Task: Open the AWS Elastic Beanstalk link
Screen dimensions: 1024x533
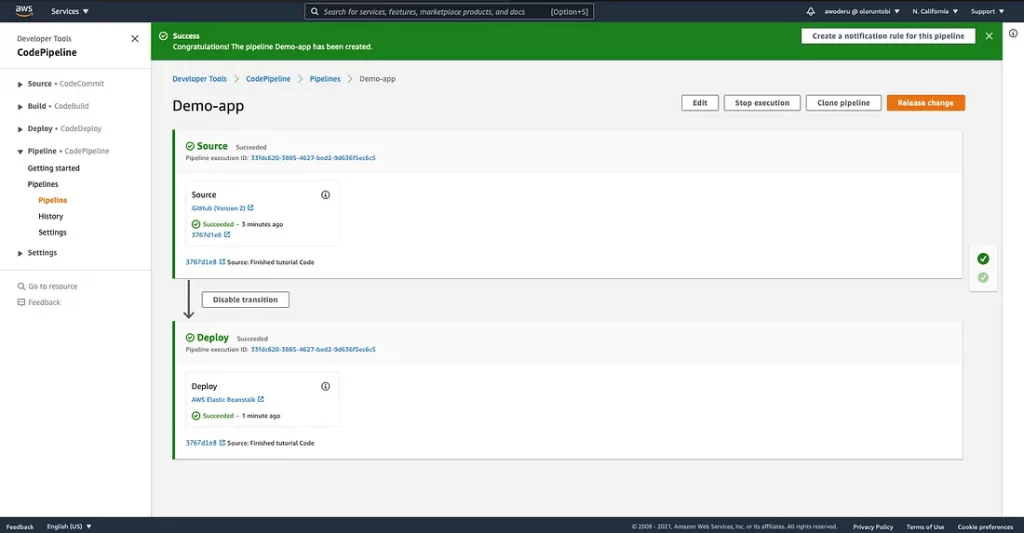Action: (x=224, y=399)
